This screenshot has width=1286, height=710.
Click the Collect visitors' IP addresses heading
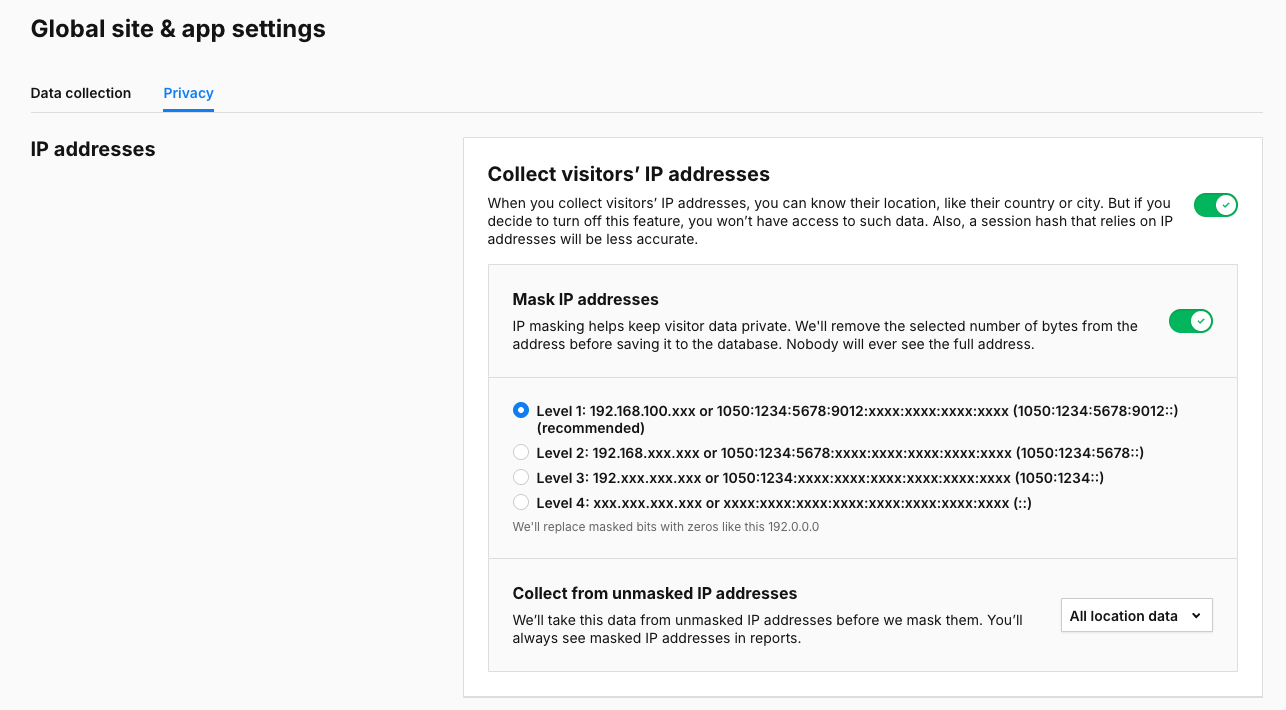628,174
